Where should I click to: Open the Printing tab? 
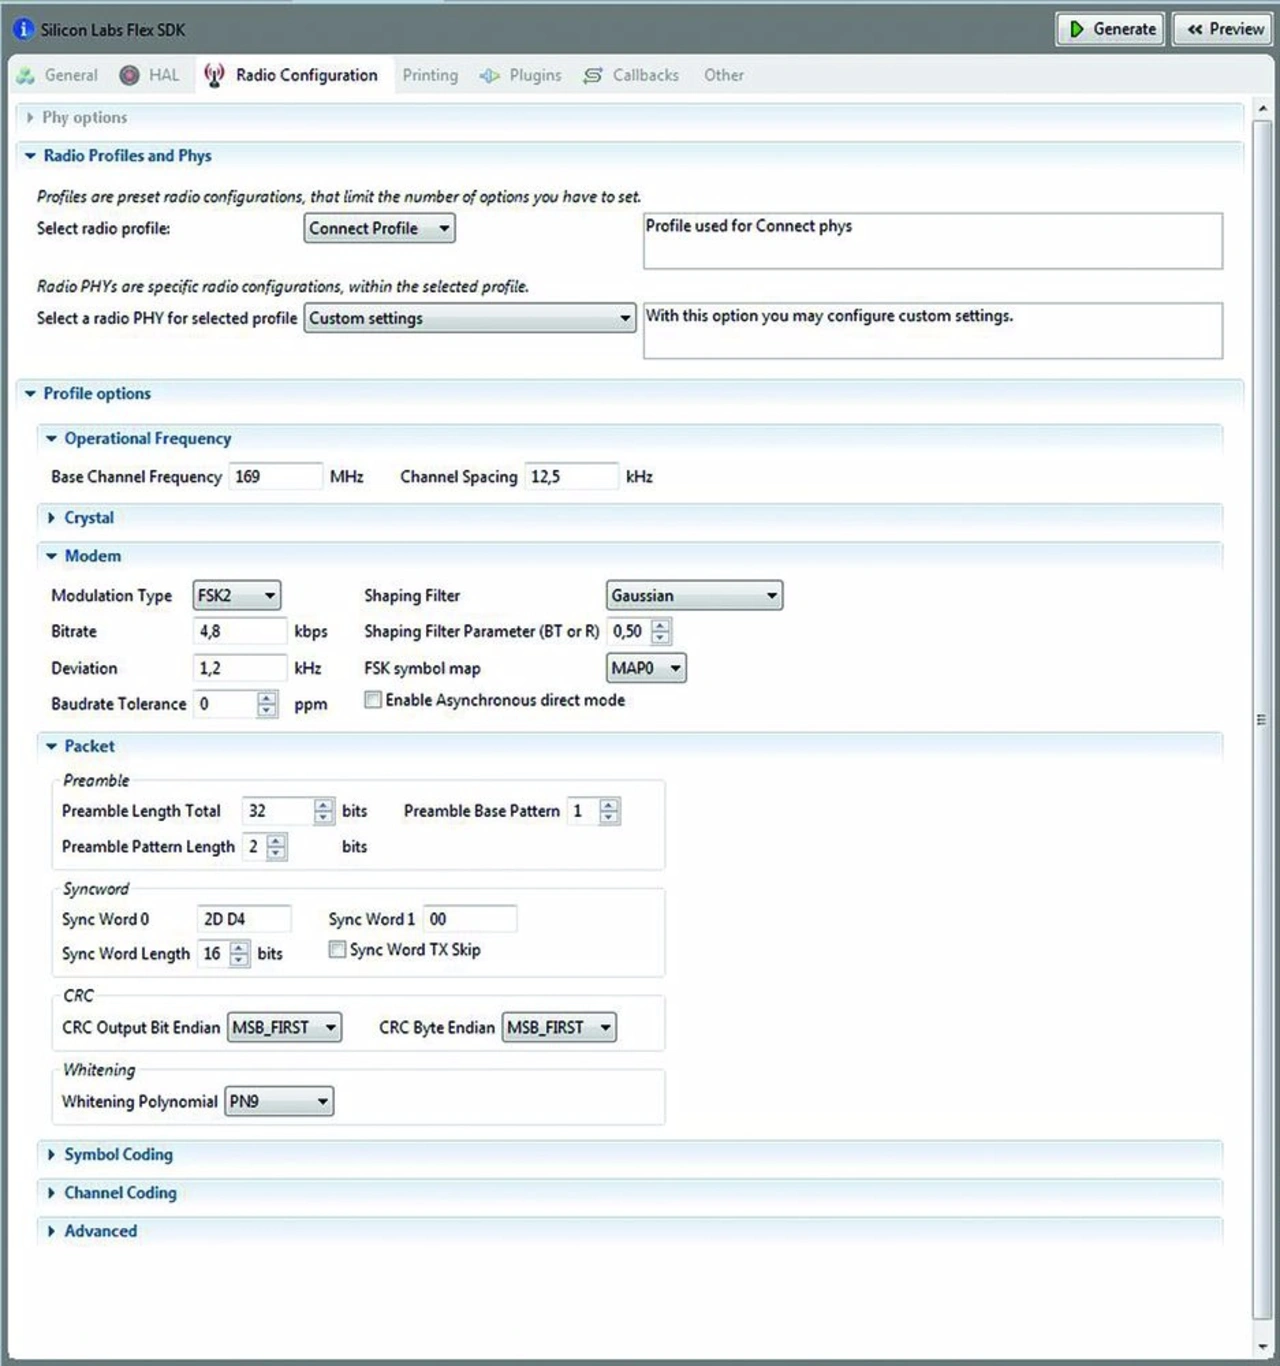point(430,75)
